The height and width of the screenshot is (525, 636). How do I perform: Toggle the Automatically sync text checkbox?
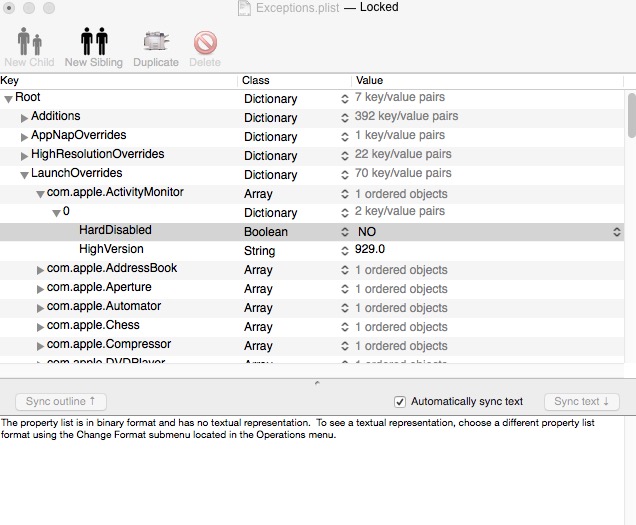point(400,402)
